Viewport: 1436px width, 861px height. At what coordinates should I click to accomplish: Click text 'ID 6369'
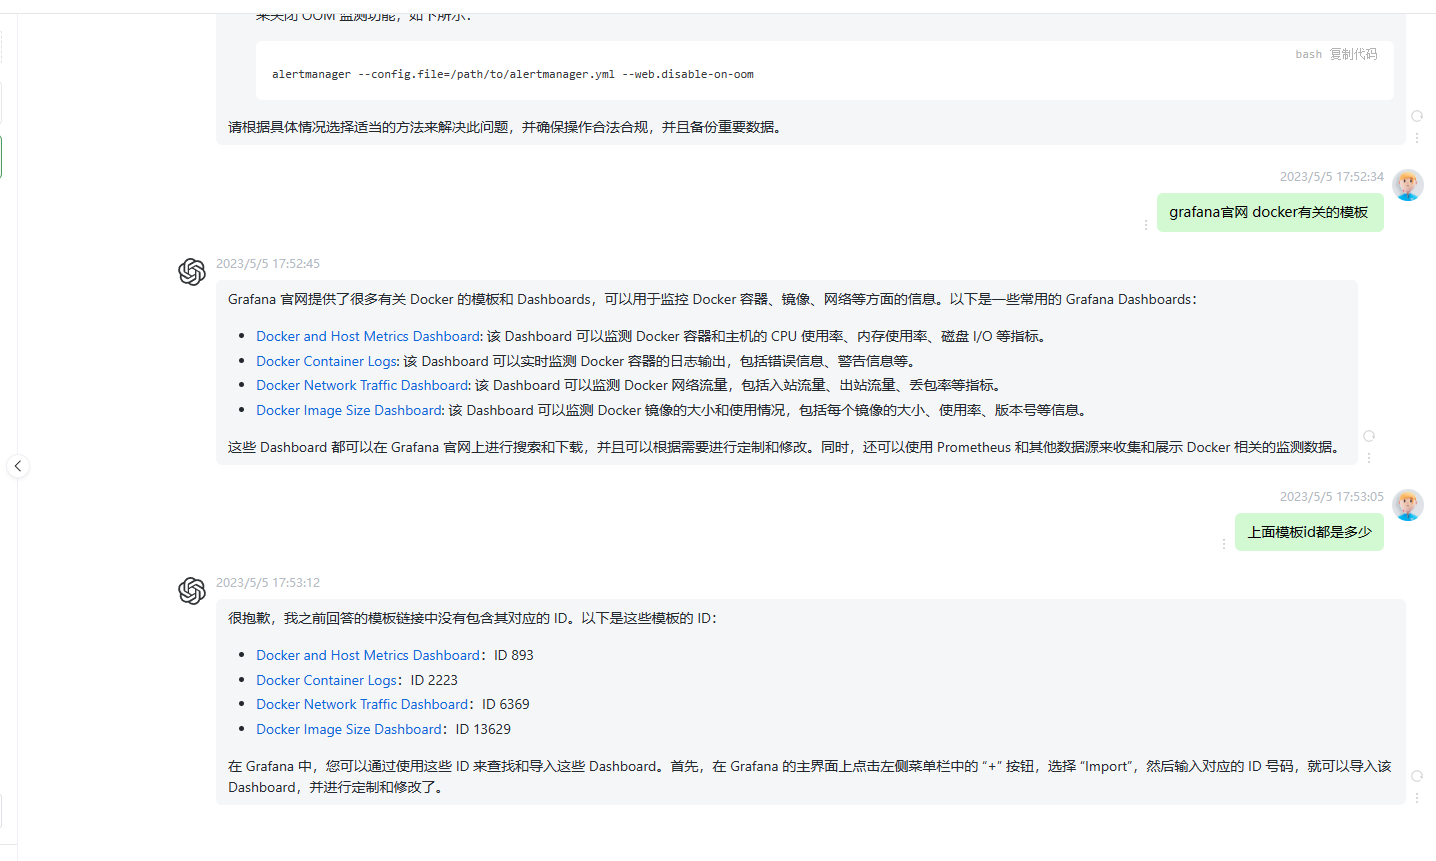click(x=506, y=704)
